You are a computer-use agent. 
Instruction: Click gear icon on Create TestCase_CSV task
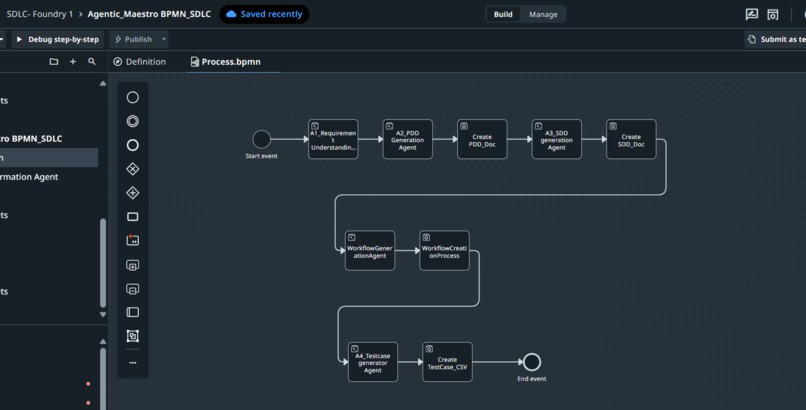point(429,349)
